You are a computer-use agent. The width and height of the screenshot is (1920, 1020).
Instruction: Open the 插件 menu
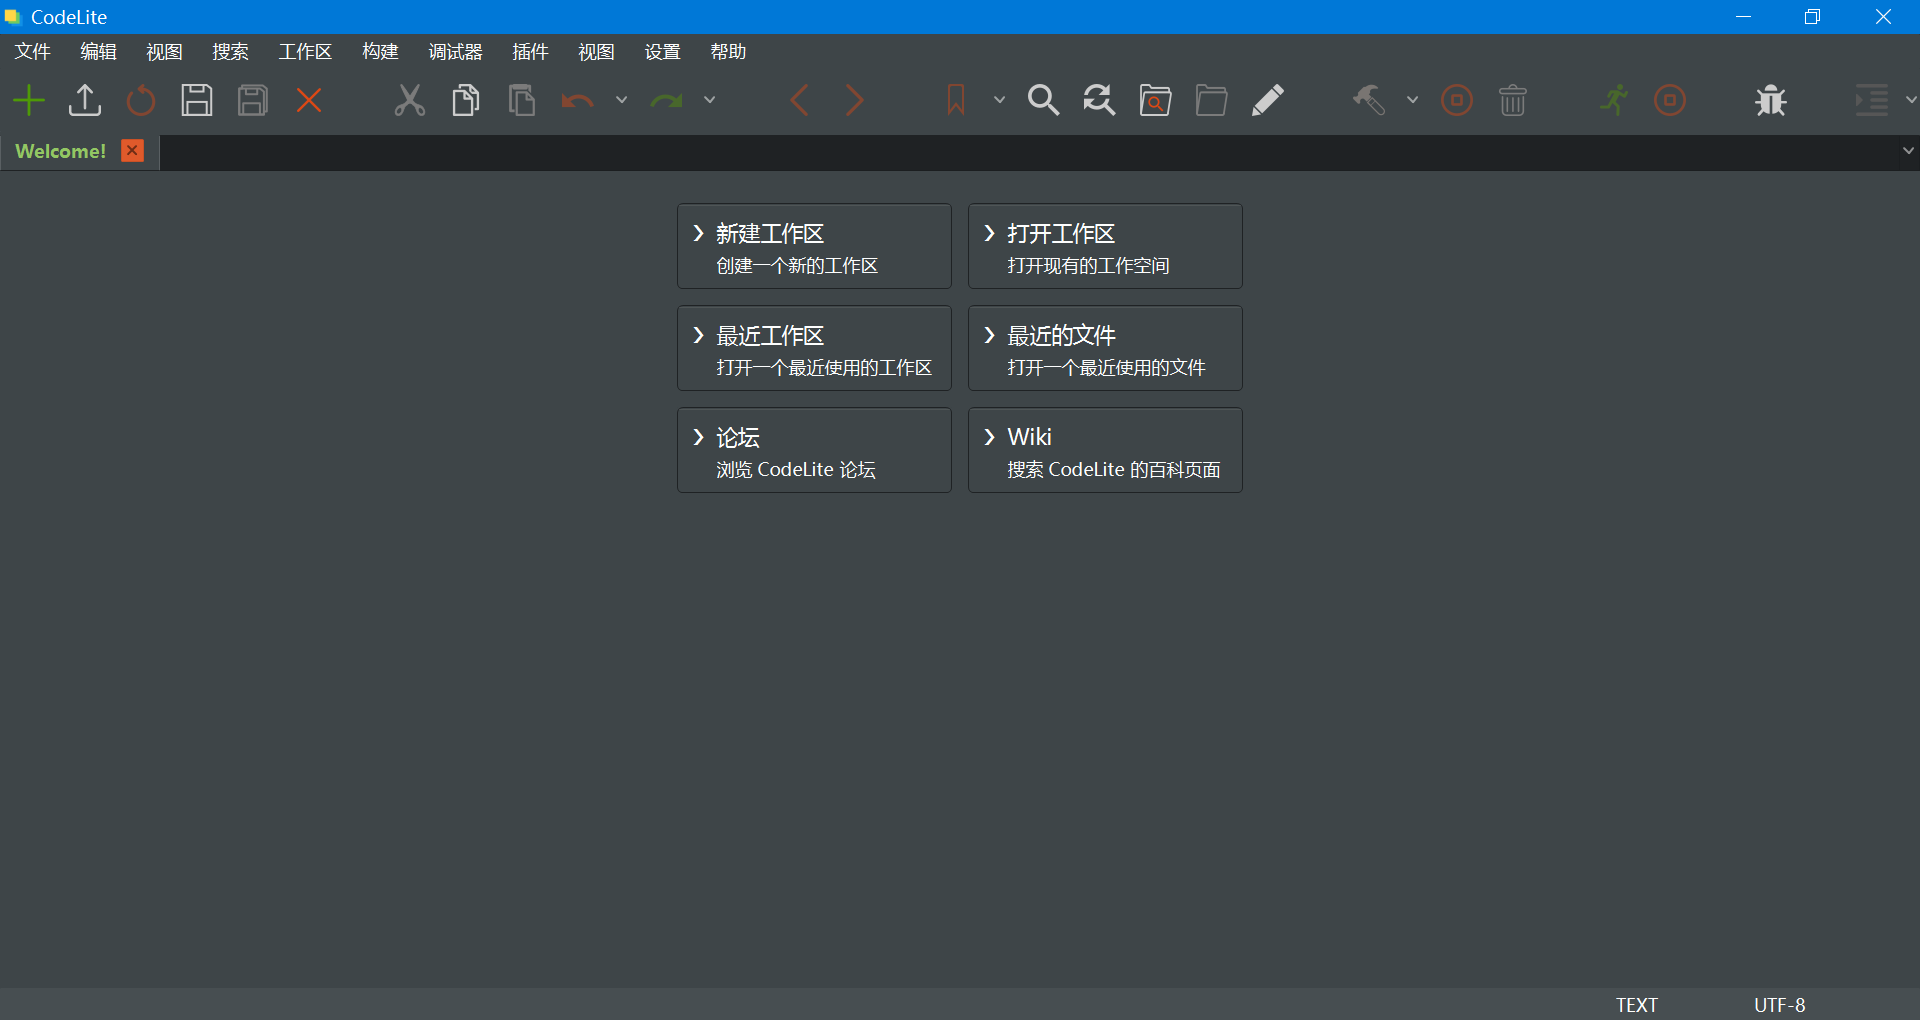point(530,52)
